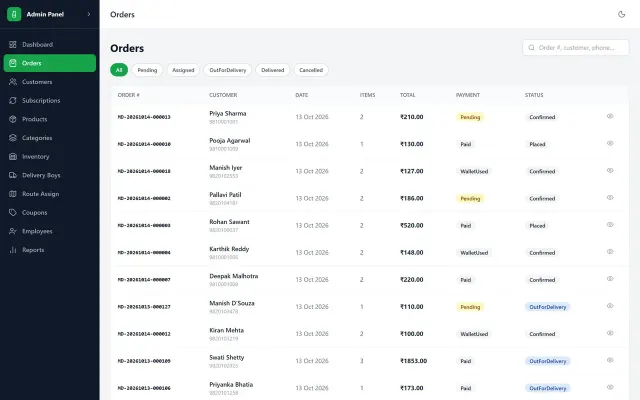
Task: View Priya Sharma order details eye icon
Action: [610, 116]
